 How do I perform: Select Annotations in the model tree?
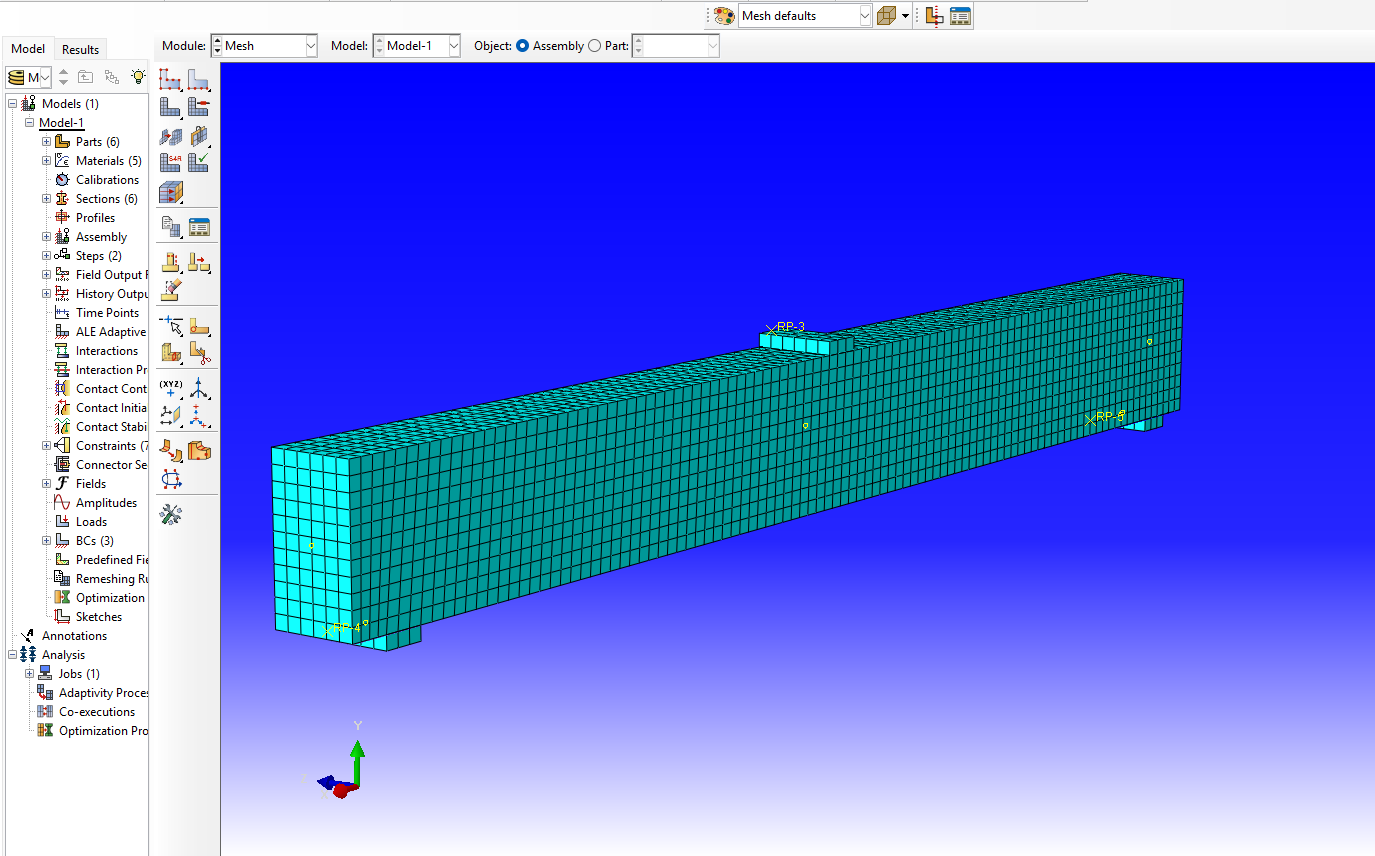pyautogui.click(x=74, y=636)
